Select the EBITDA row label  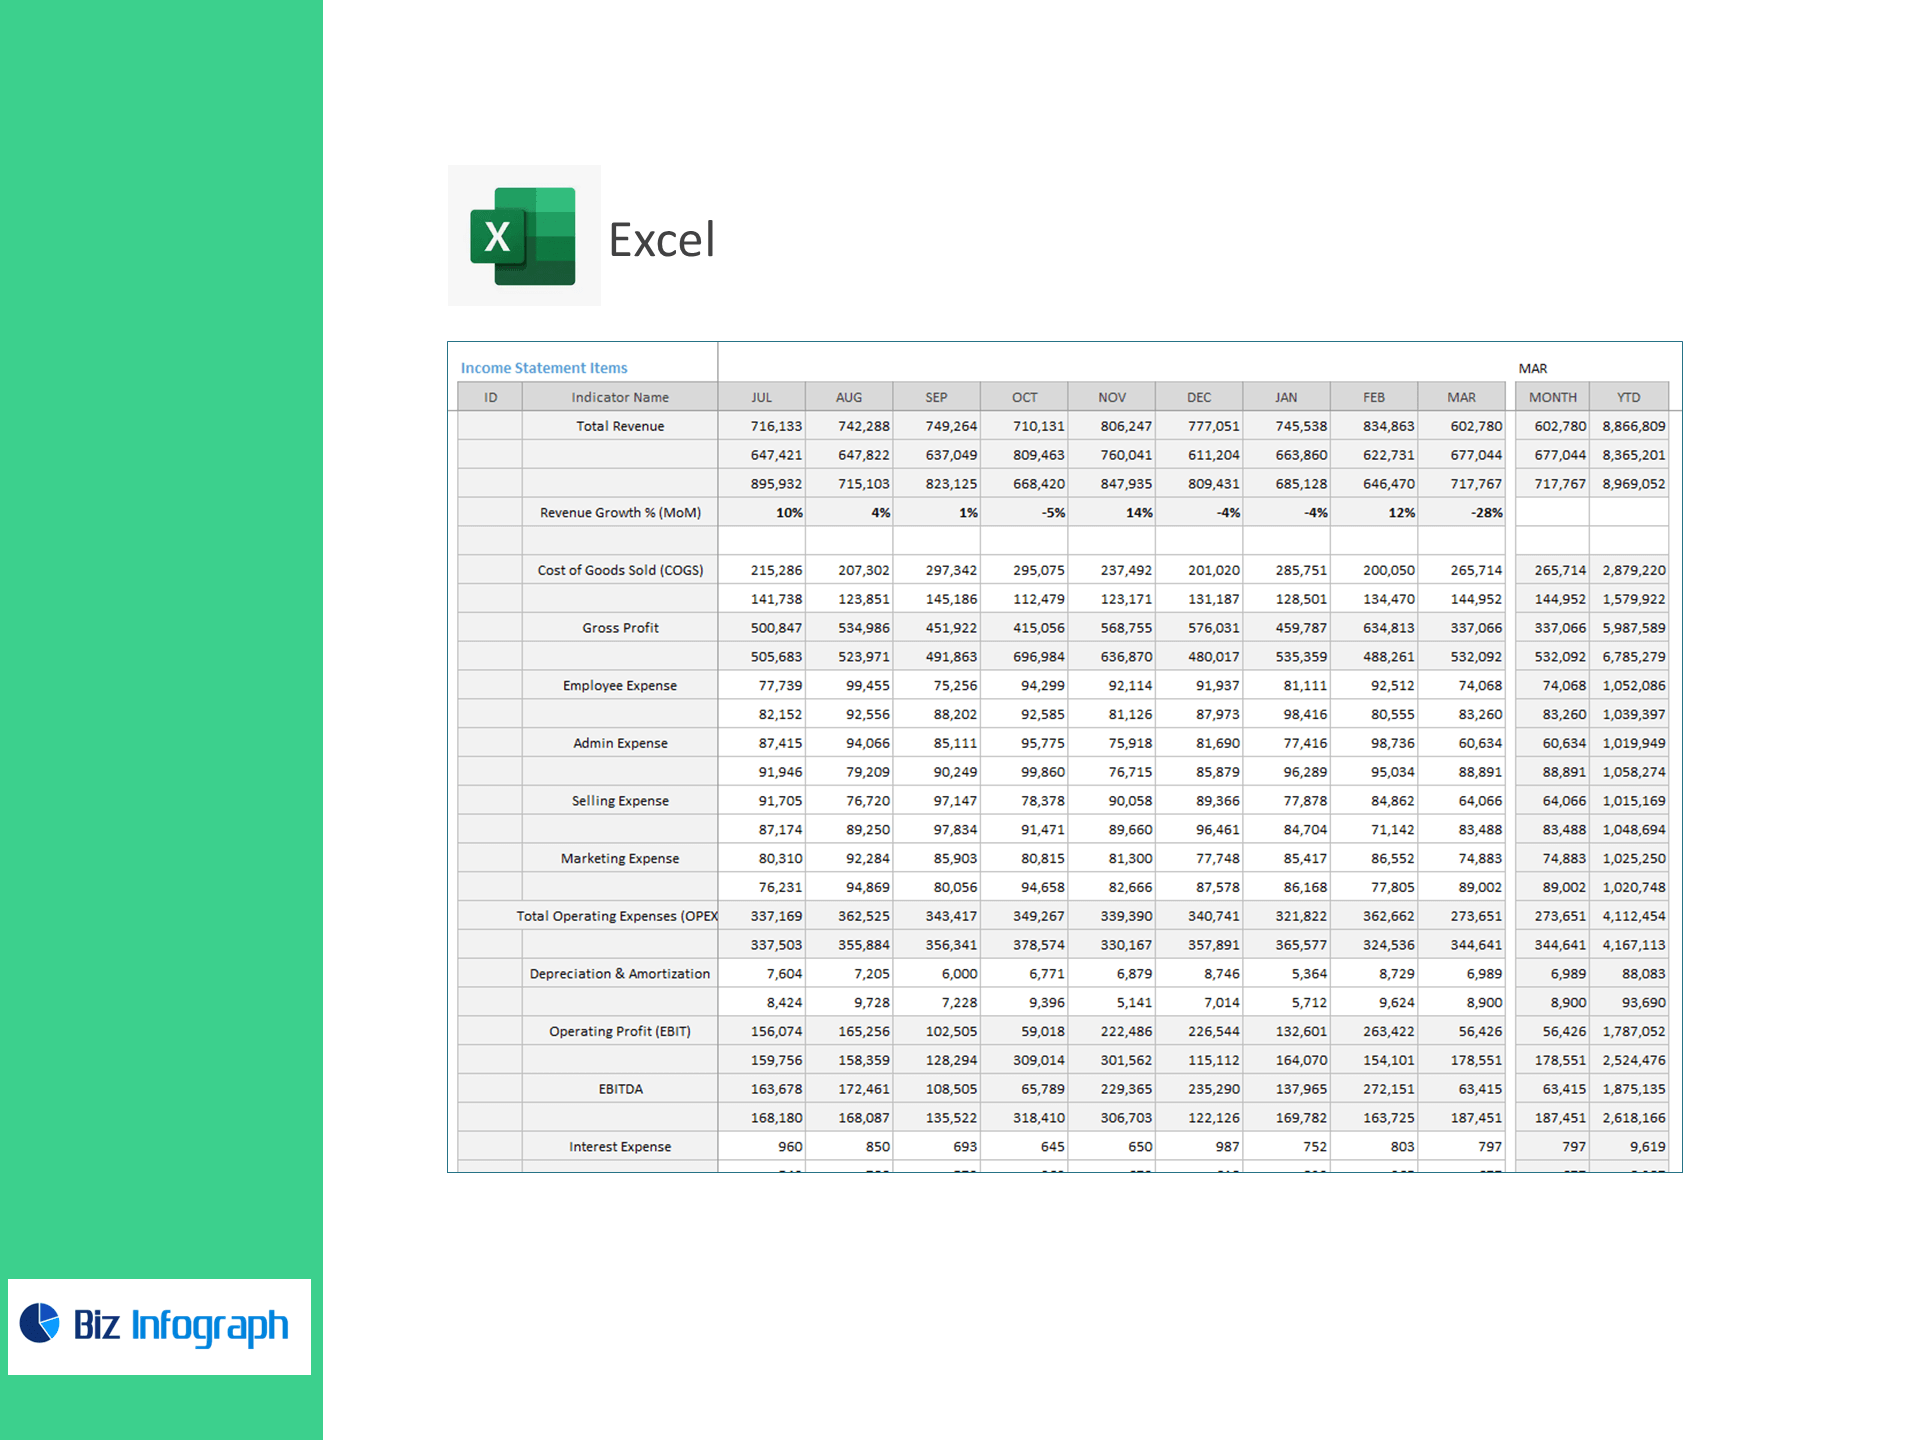click(619, 1089)
